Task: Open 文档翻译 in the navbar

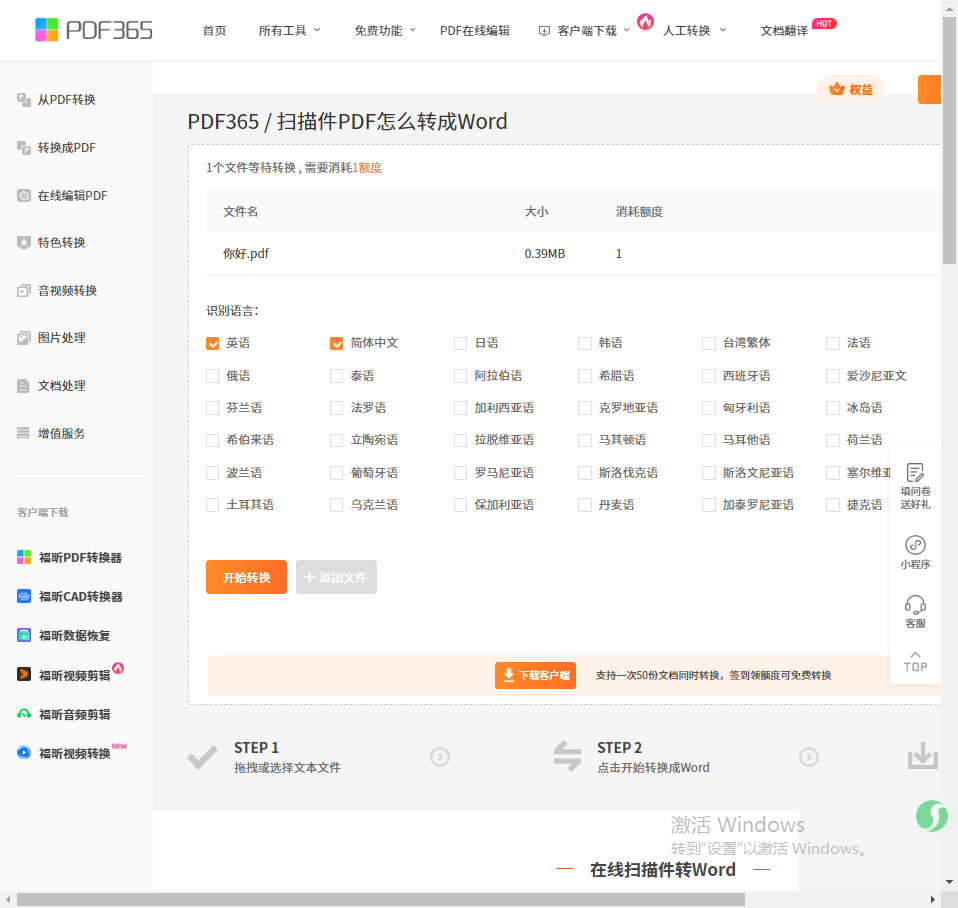Action: [784, 31]
